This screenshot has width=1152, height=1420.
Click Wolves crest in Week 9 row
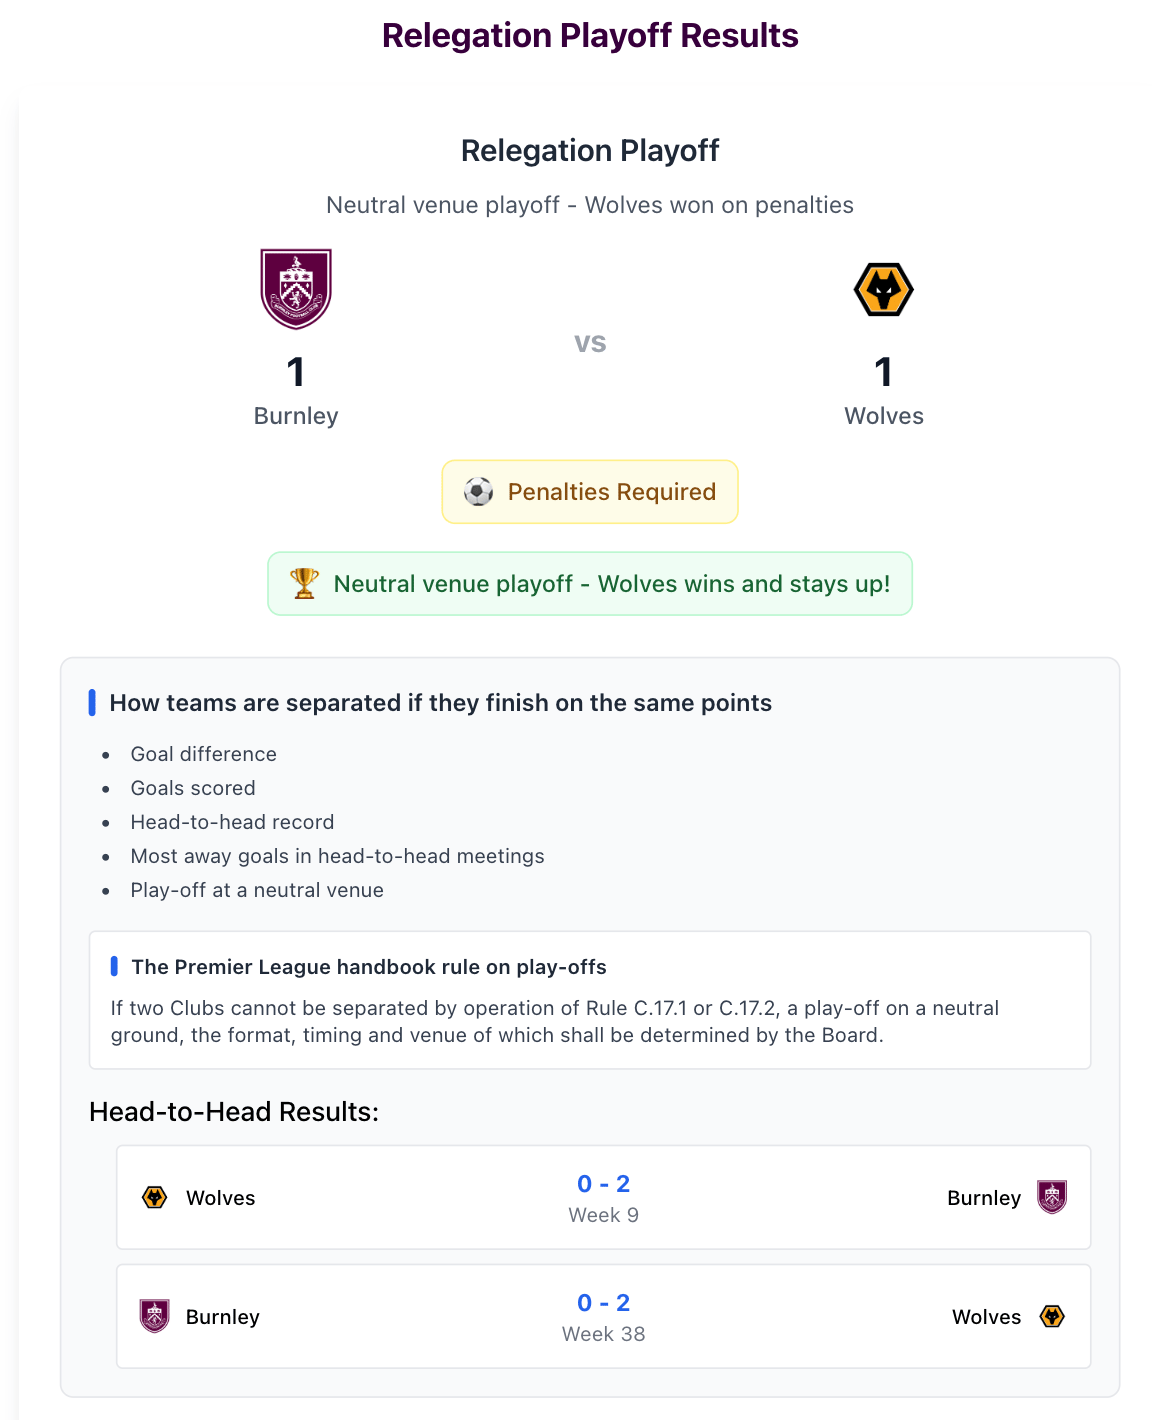[155, 1198]
